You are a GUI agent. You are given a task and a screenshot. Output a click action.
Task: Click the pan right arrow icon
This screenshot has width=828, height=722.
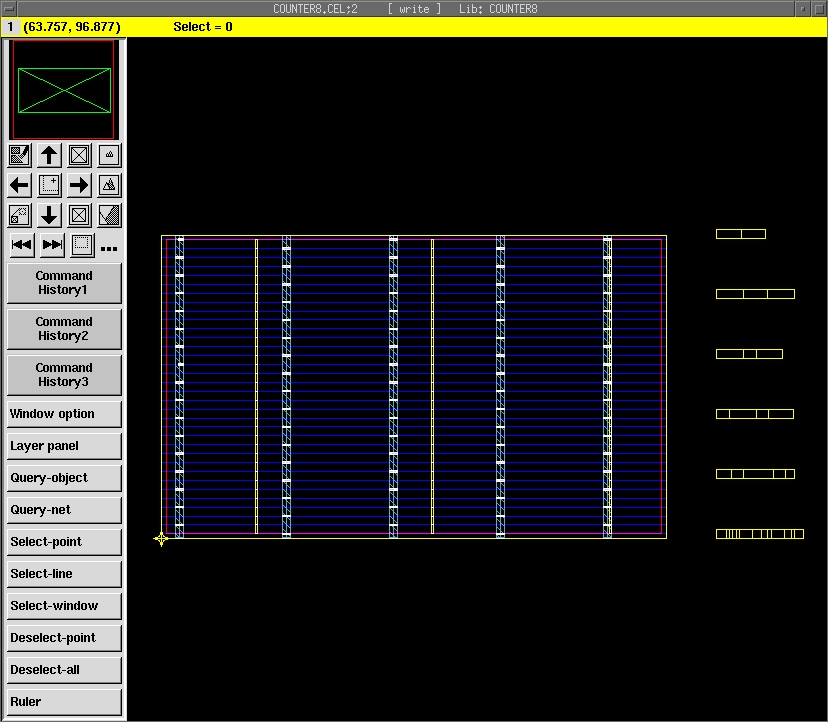pyautogui.click(x=79, y=185)
